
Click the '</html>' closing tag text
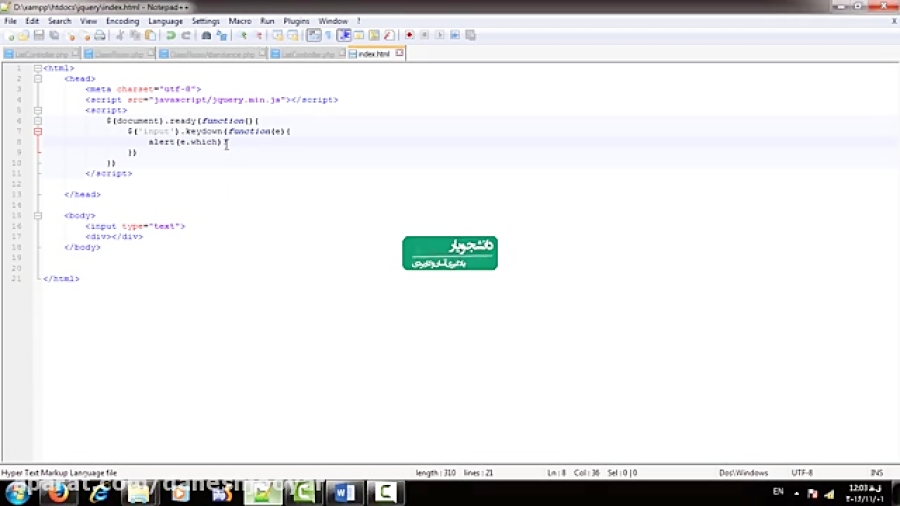(x=61, y=279)
